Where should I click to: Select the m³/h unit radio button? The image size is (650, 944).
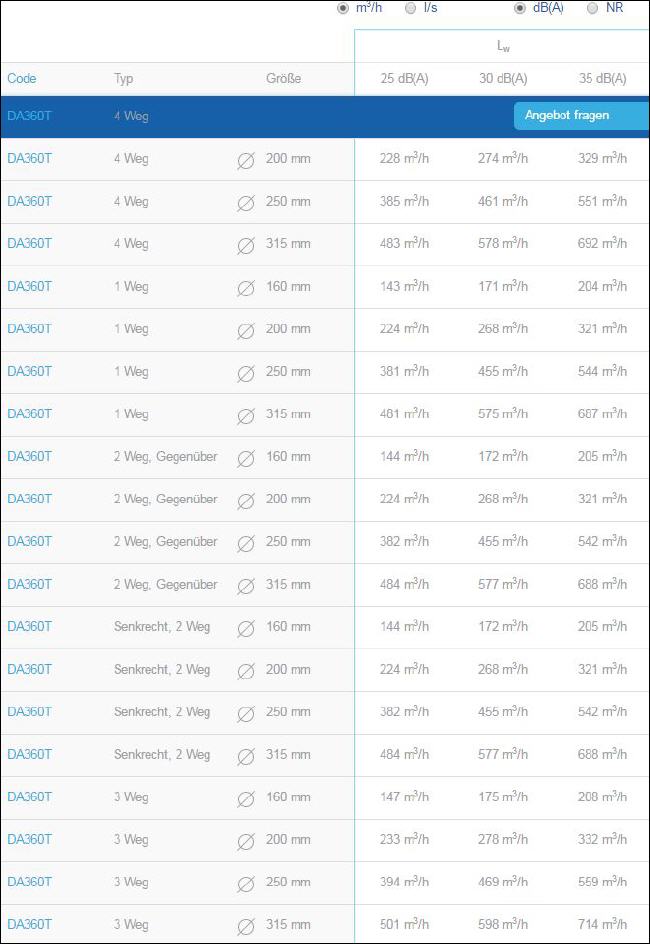[x=343, y=8]
